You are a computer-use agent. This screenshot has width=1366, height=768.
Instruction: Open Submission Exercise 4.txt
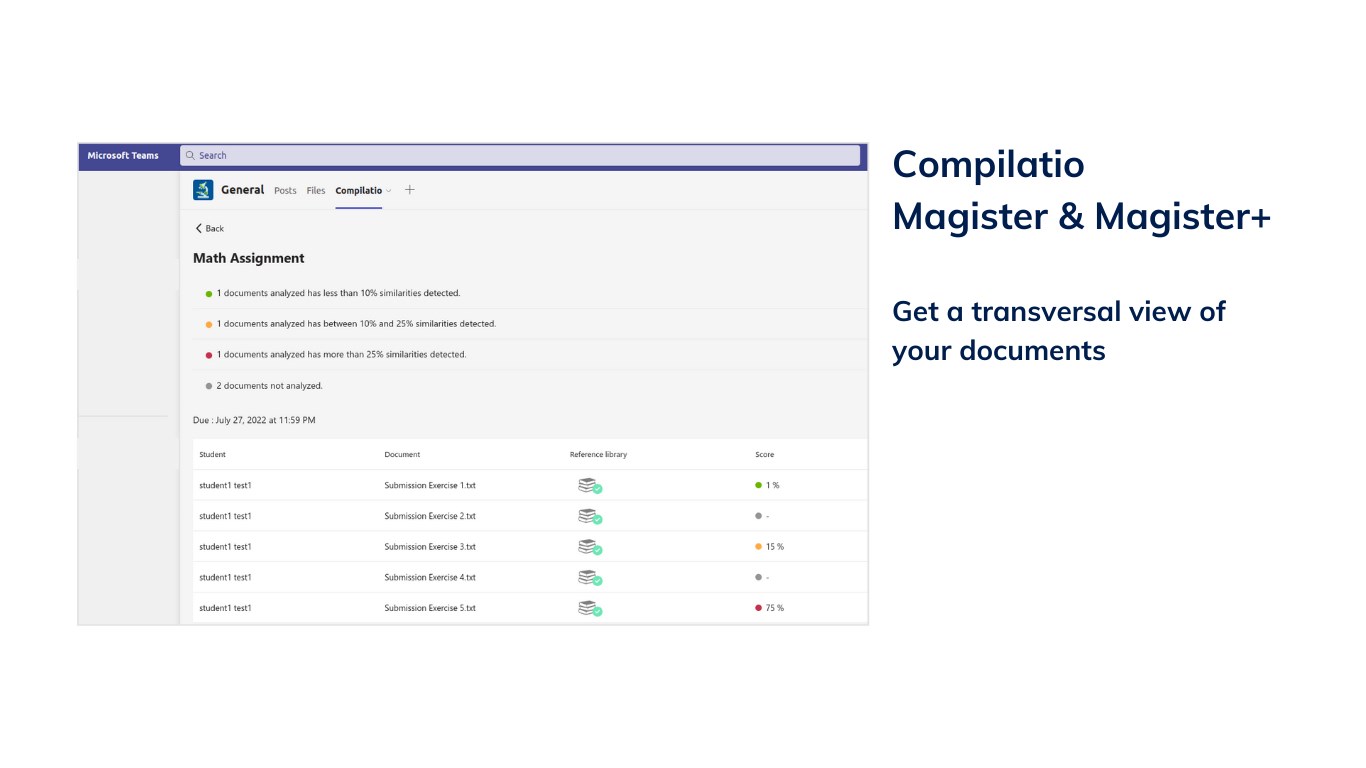click(430, 578)
